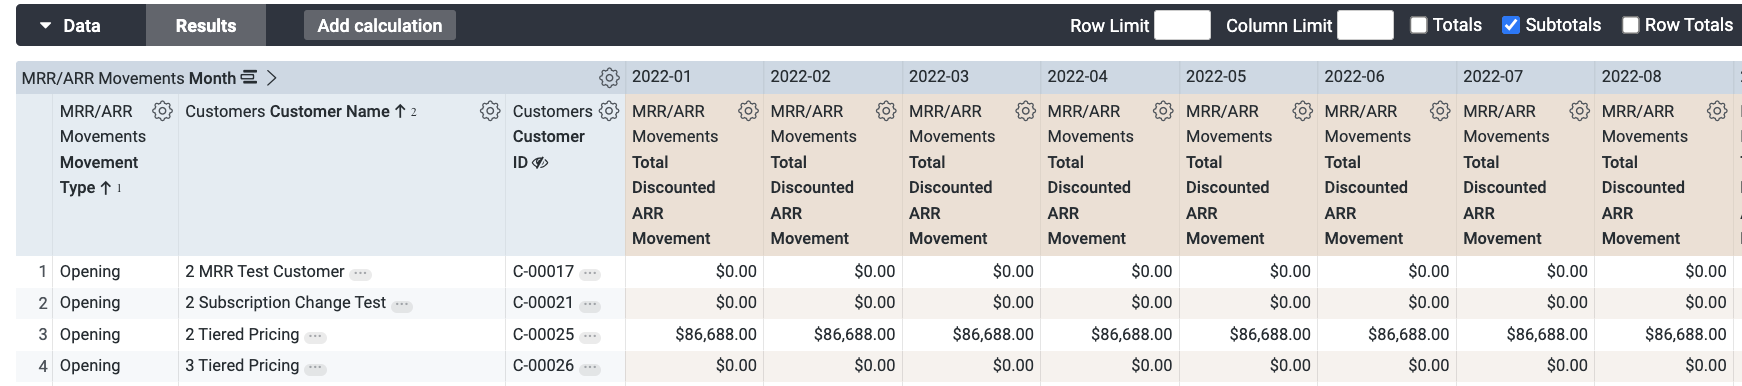Viewport: 1742px width, 386px height.
Task: Open gear settings for Customer ID column
Action: (x=609, y=111)
